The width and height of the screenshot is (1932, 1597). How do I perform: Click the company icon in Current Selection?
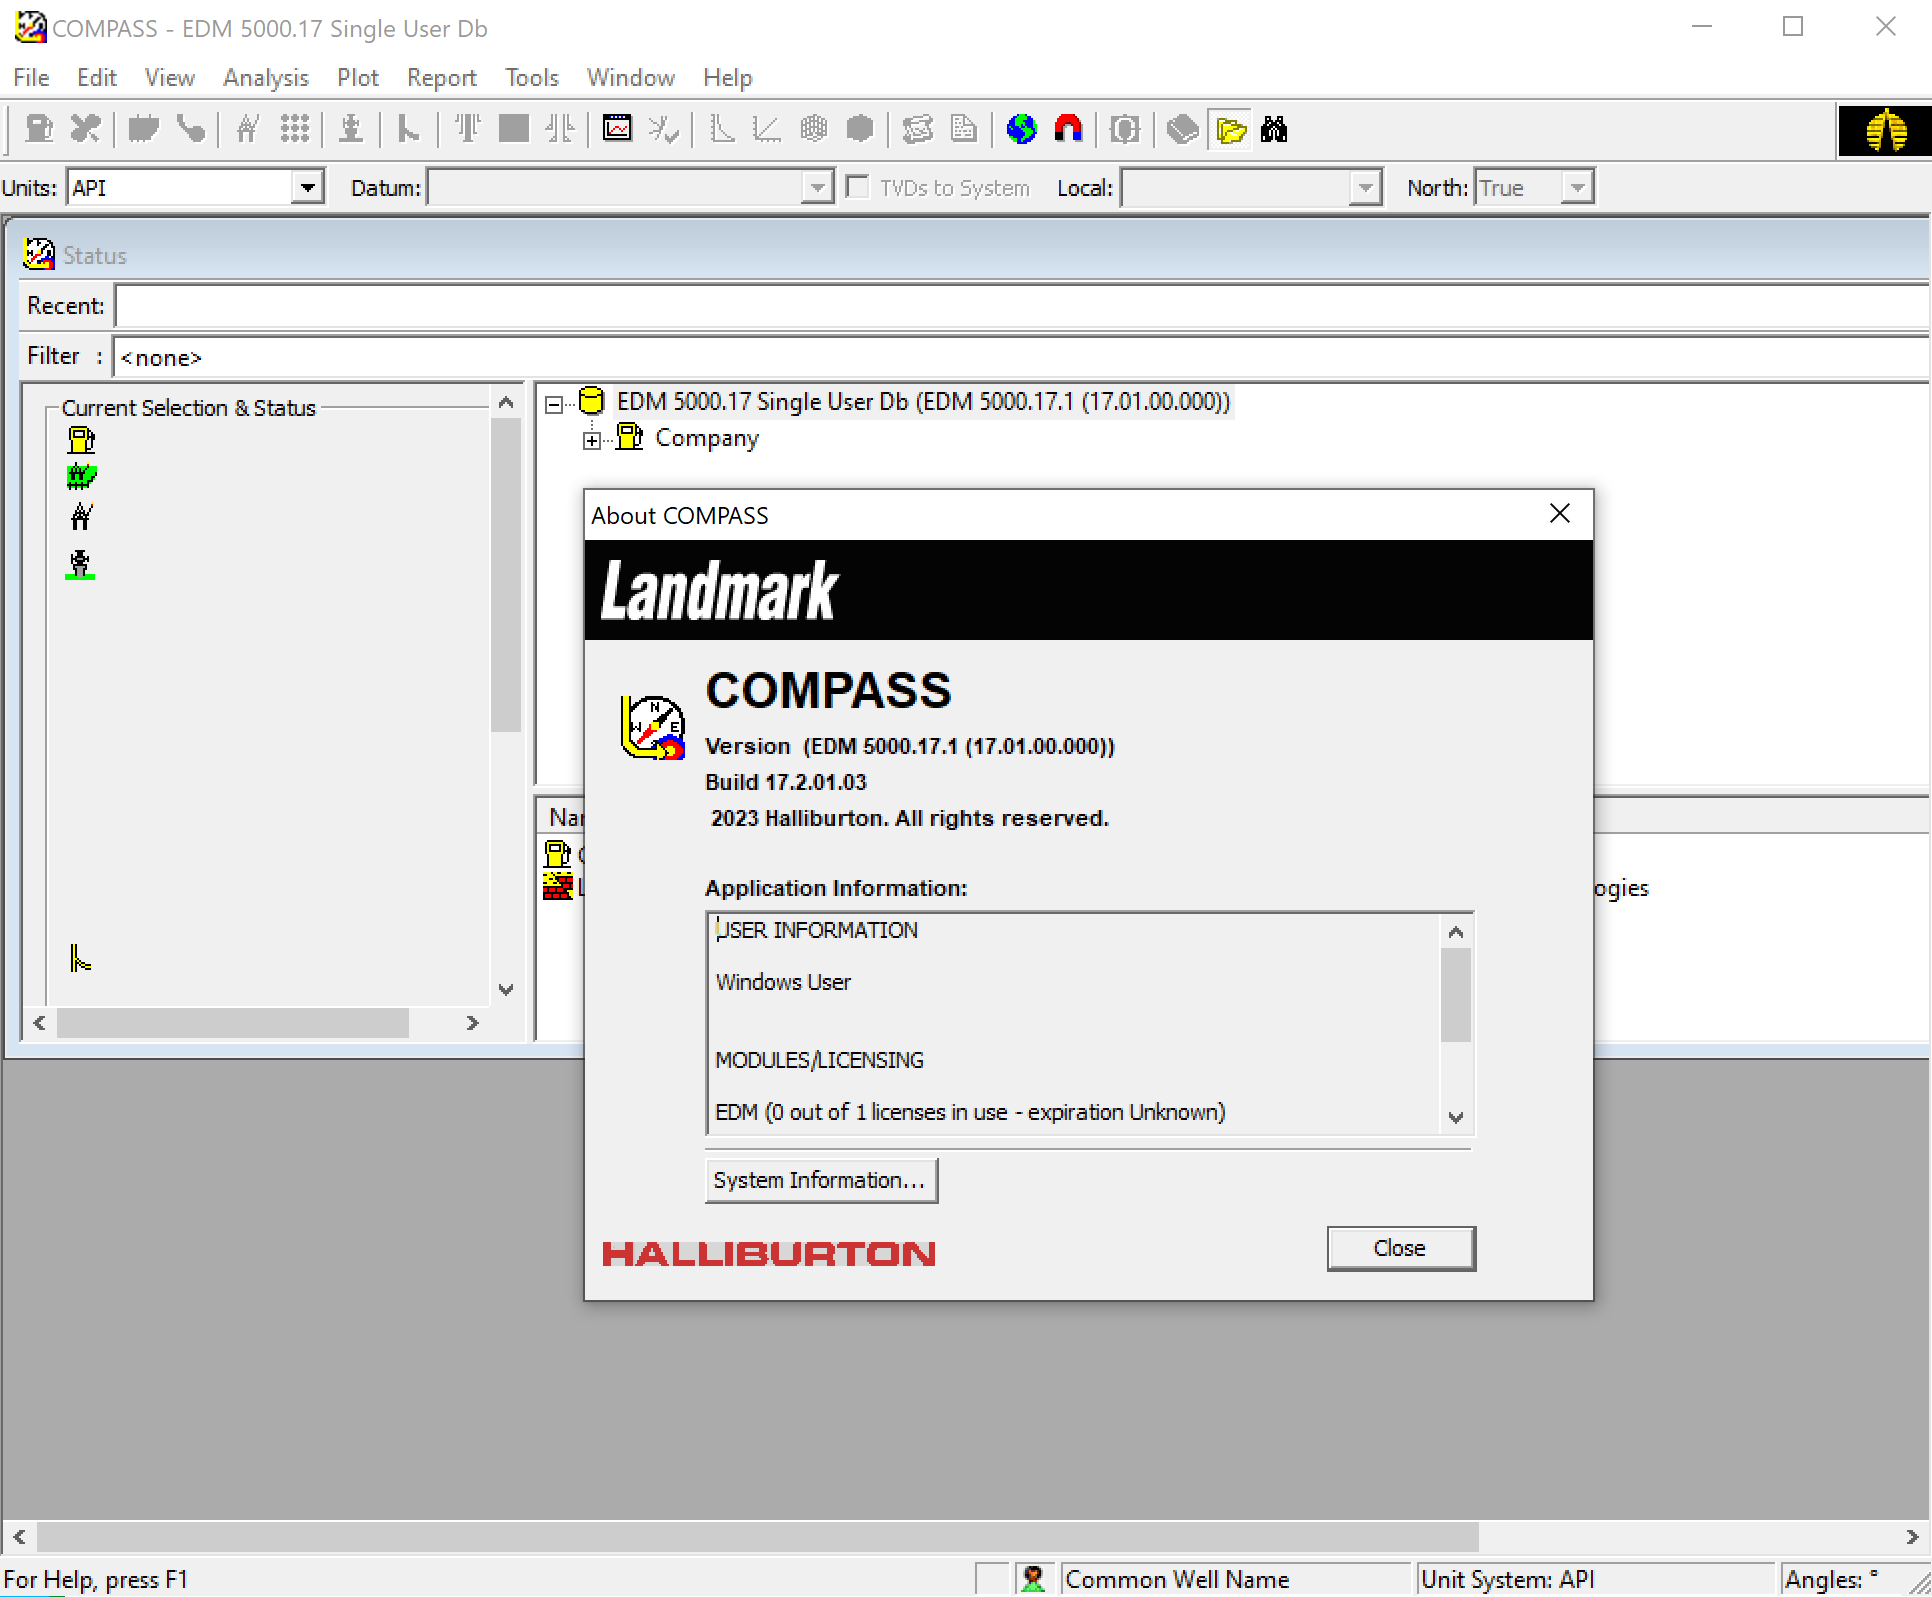[81, 440]
